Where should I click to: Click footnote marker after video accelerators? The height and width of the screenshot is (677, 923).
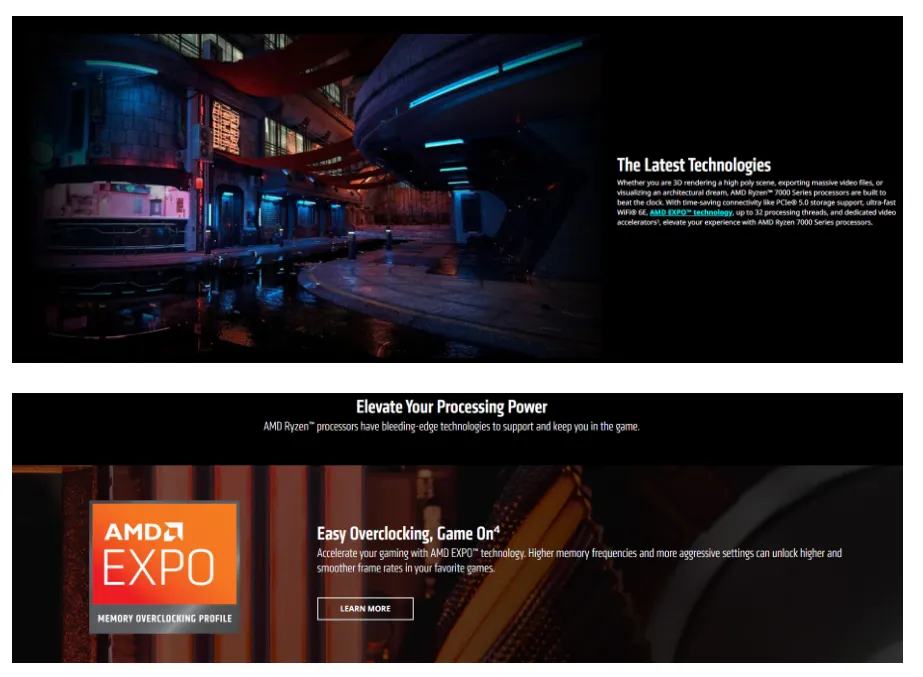[656, 221]
